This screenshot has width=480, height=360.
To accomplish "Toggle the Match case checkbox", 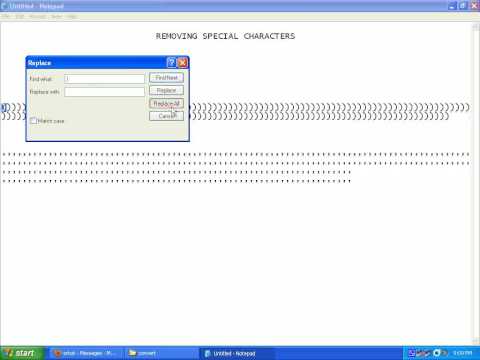I will coord(33,121).
